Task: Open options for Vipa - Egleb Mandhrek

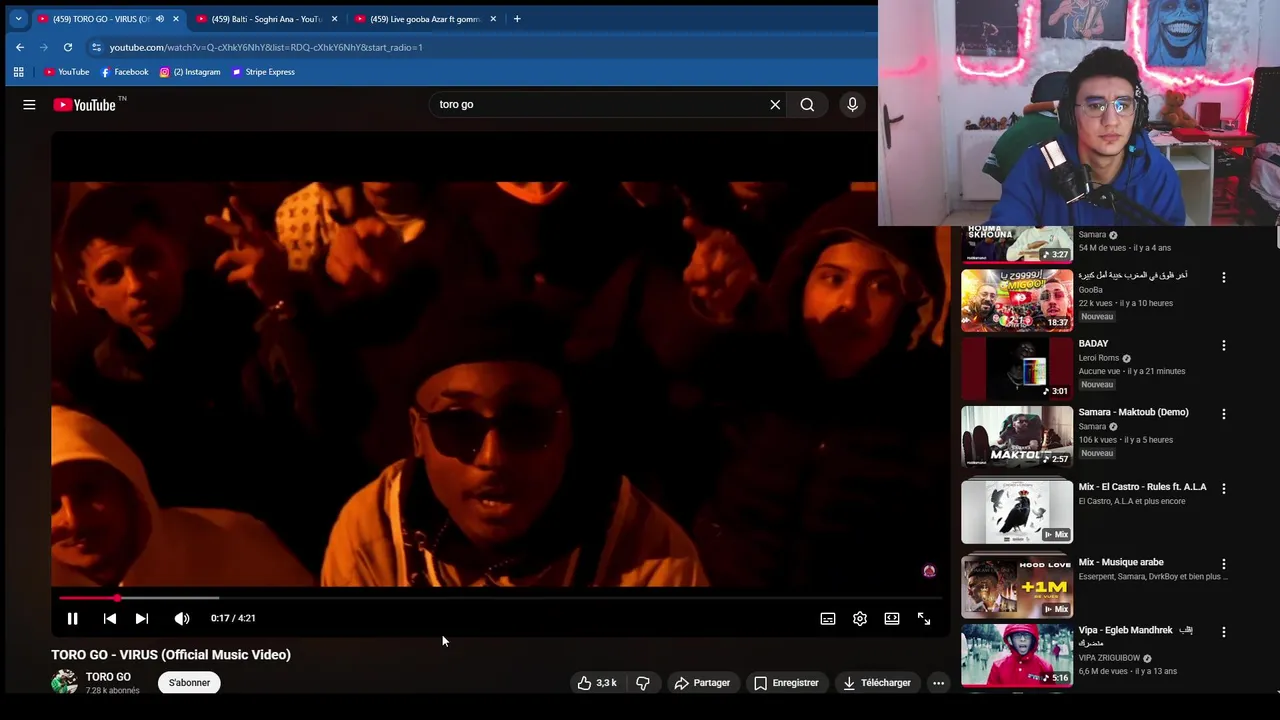Action: 1223,631
